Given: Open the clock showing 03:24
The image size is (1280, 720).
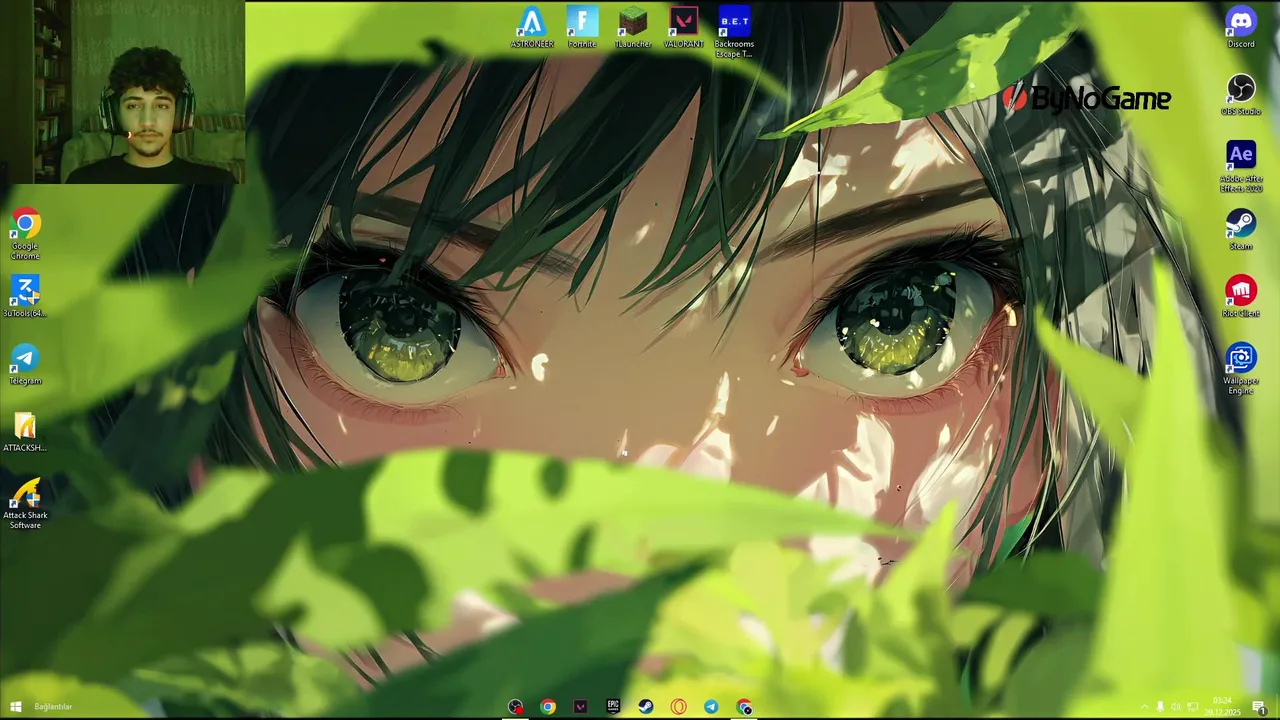Looking at the screenshot, I should click(x=1223, y=706).
